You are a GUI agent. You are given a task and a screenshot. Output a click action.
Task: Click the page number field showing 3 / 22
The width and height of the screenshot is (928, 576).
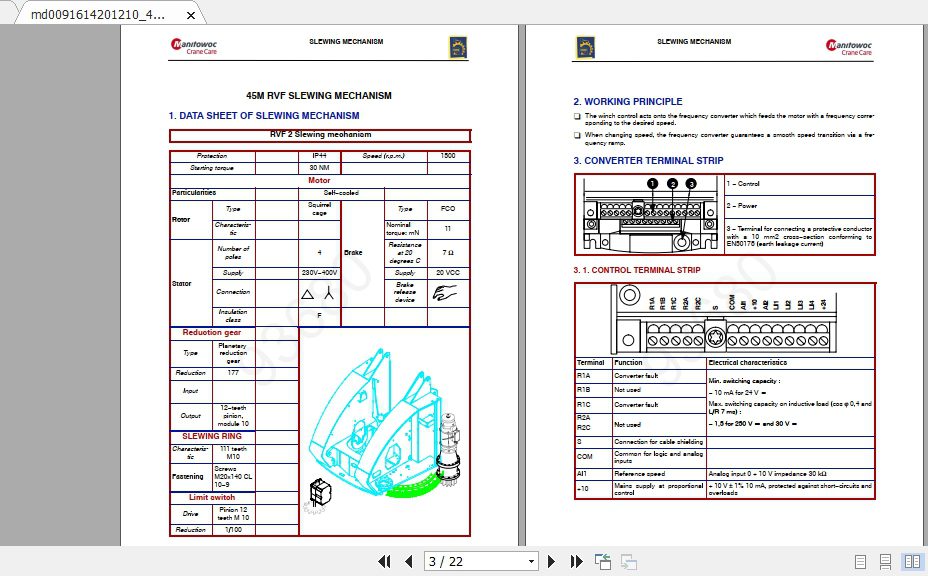(x=474, y=561)
